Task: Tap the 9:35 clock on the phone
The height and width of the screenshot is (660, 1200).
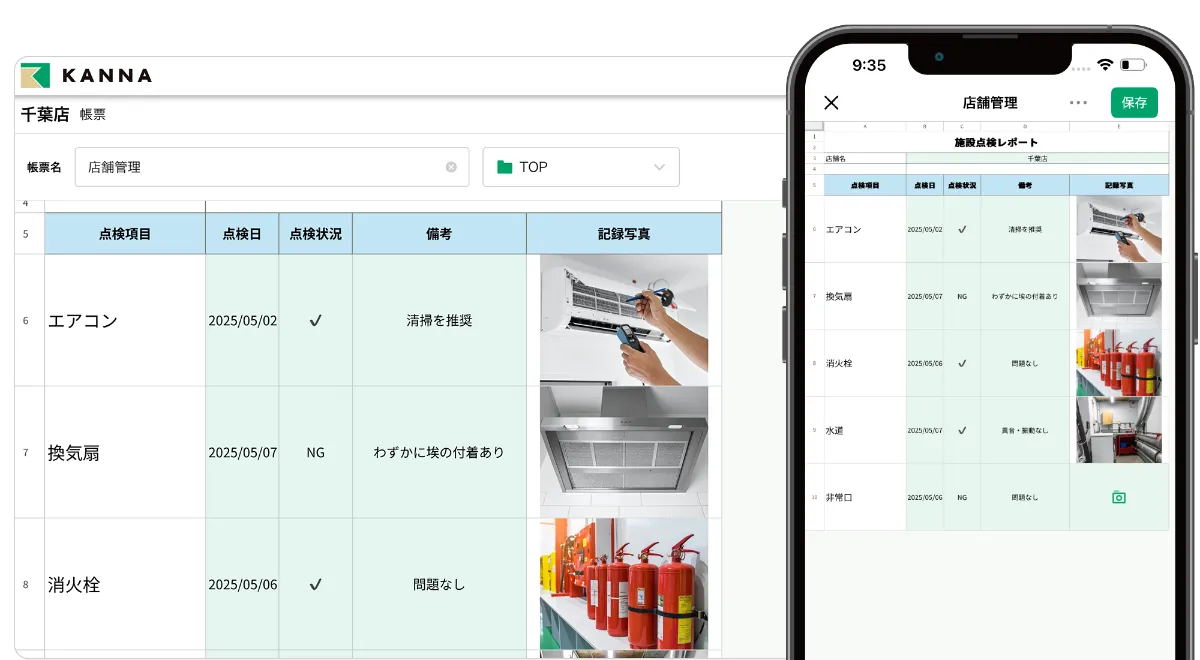Action: (869, 65)
